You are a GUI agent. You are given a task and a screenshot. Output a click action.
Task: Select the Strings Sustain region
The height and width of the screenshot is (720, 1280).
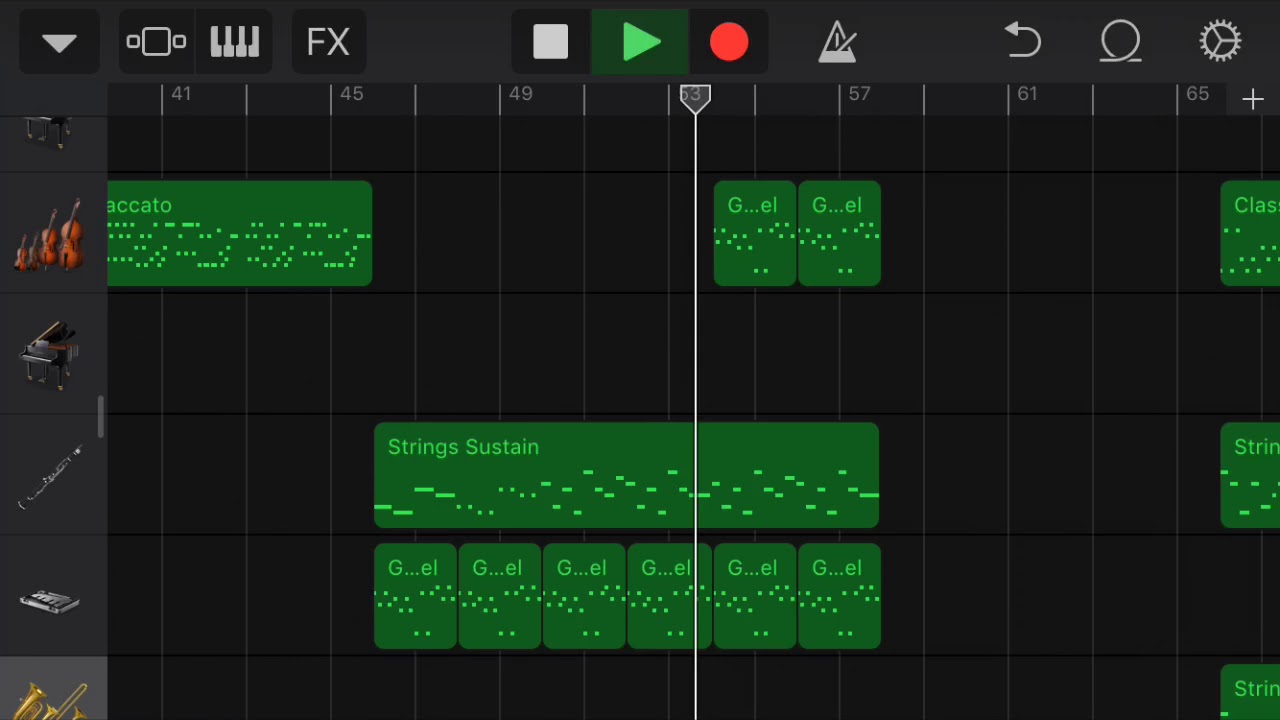[627, 475]
